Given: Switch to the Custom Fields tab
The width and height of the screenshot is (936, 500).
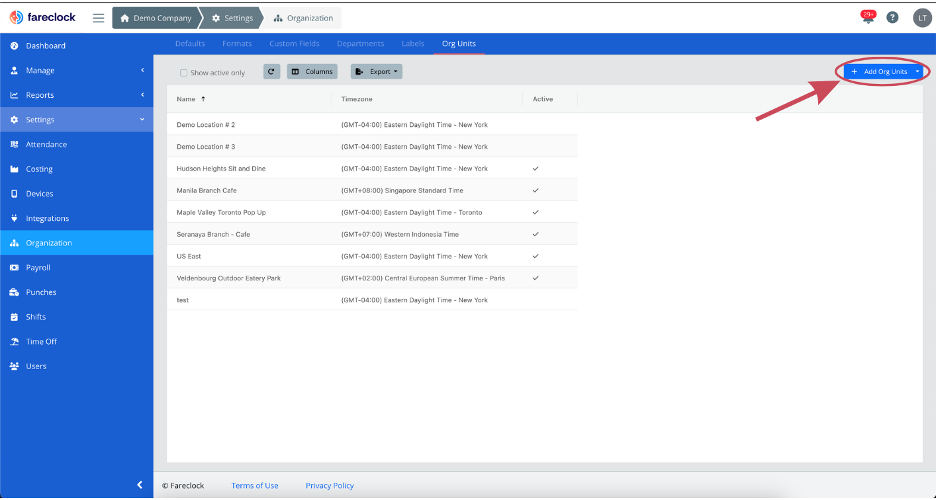Looking at the screenshot, I should 294,44.
